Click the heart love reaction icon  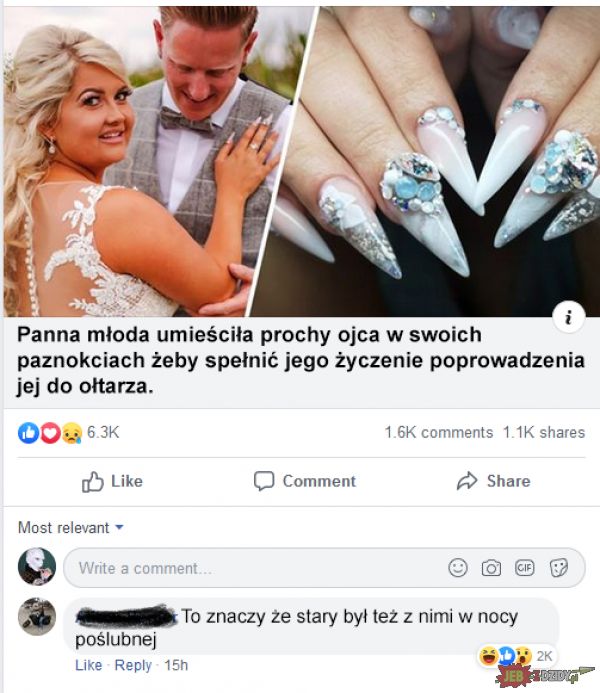pos(50,433)
